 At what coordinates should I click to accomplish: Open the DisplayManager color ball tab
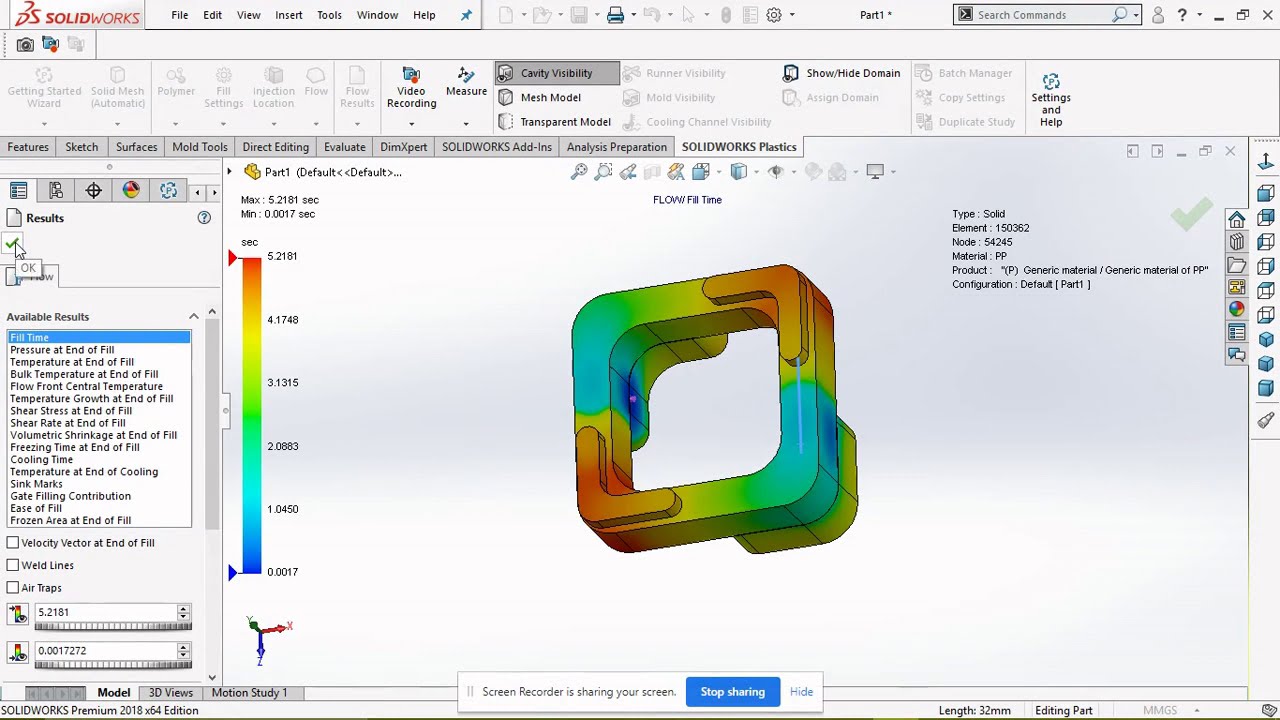tap(131, 191)
